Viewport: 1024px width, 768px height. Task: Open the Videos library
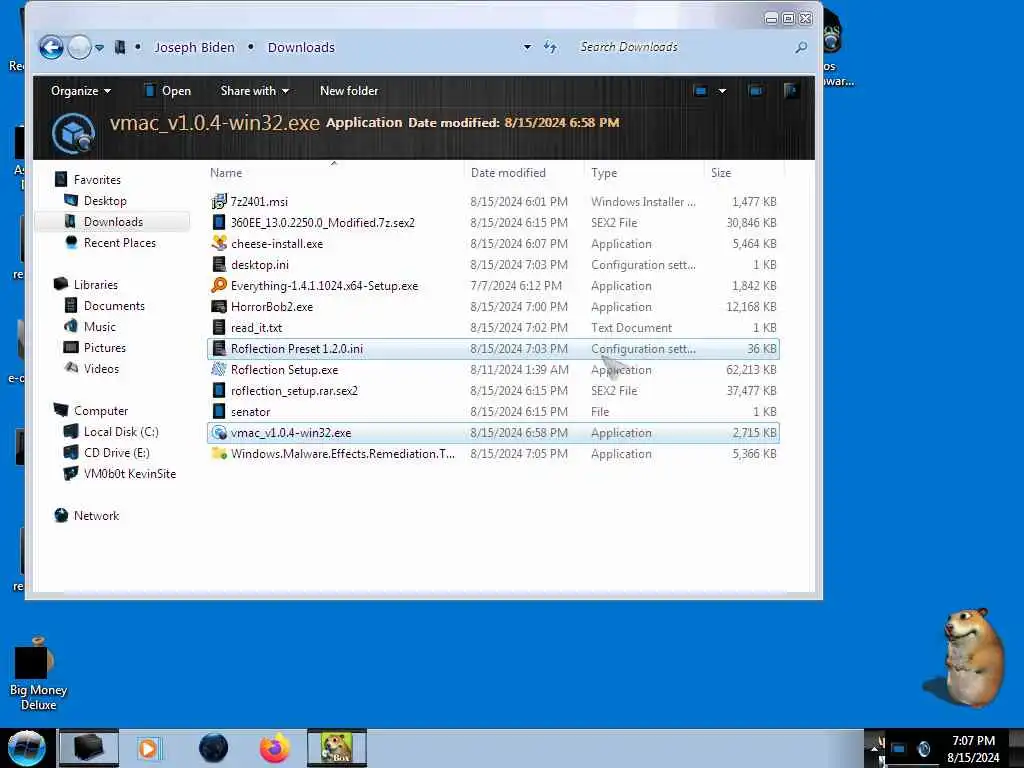(x=101, y=368)
